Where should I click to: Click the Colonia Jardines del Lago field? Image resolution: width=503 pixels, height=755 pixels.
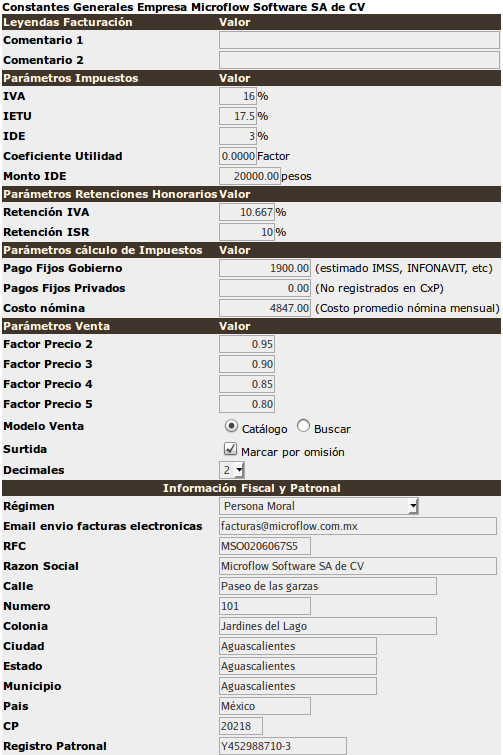click(x=328, y=626)
